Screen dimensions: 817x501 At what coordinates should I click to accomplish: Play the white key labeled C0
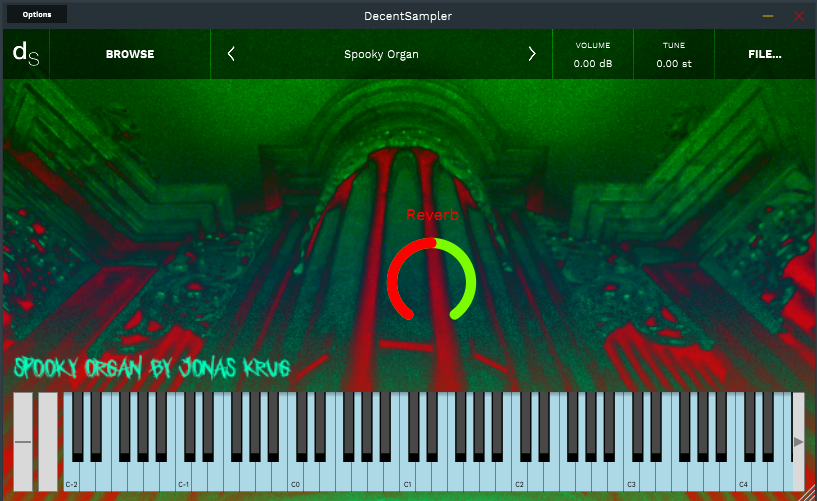click(x=295, y=477)
